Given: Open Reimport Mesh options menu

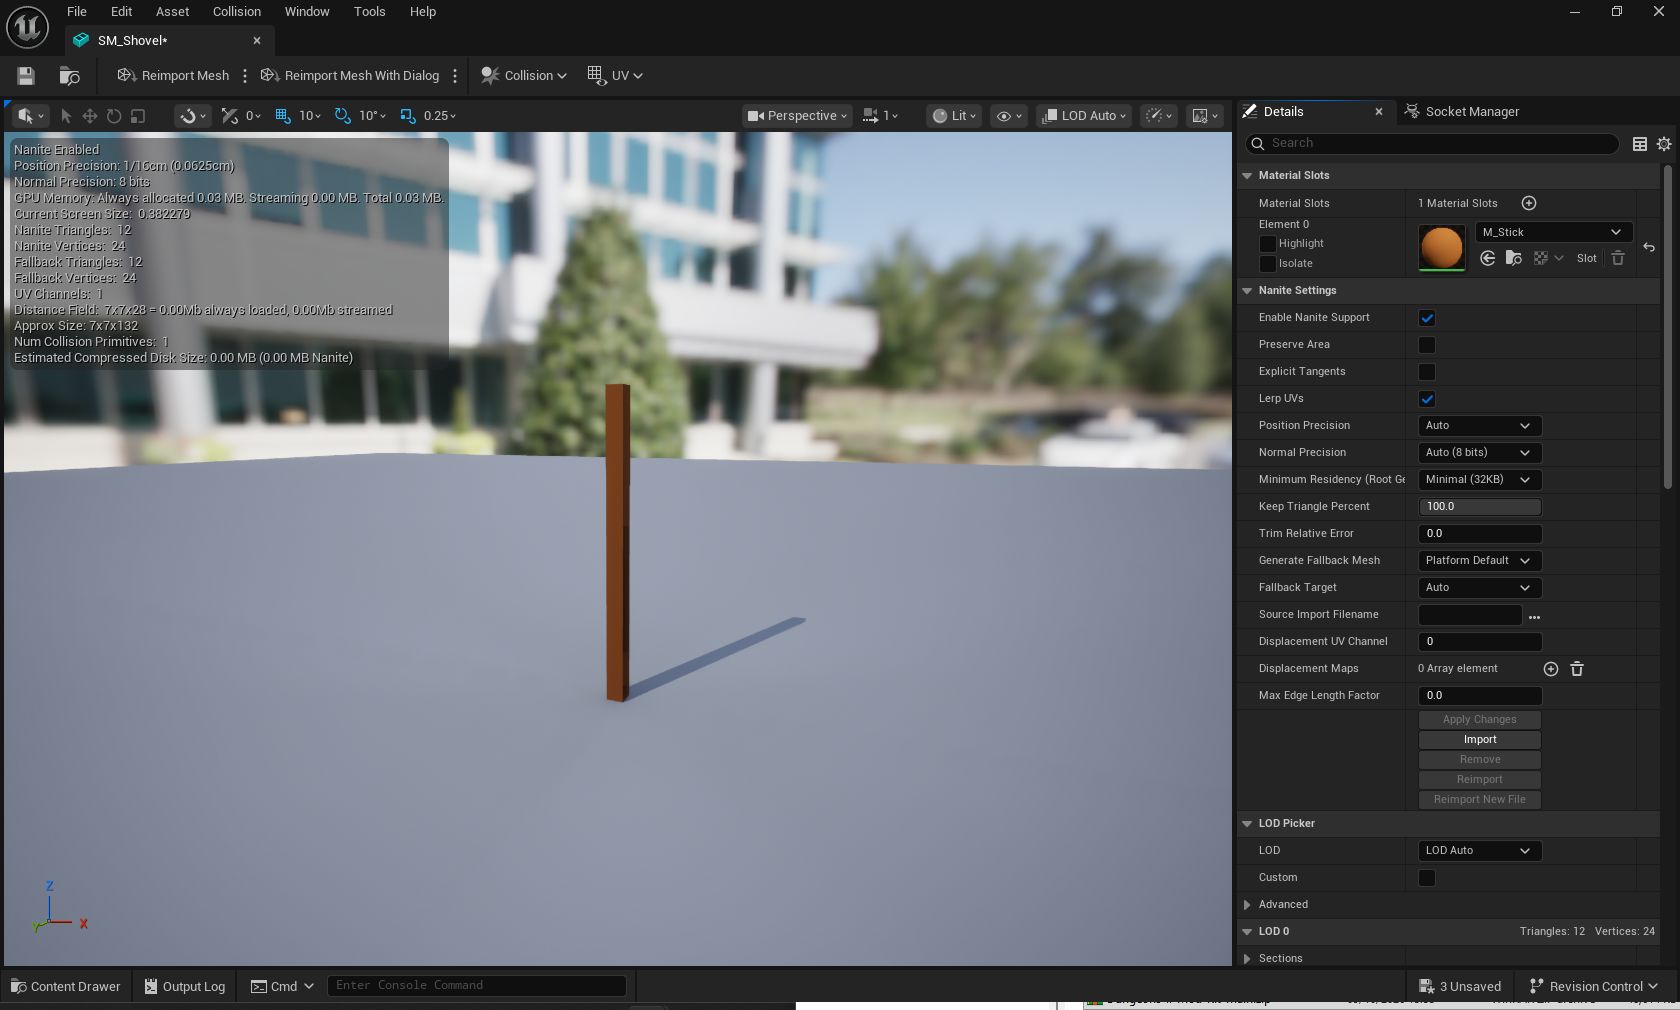Looking at the screenshot, I should 245,75.
